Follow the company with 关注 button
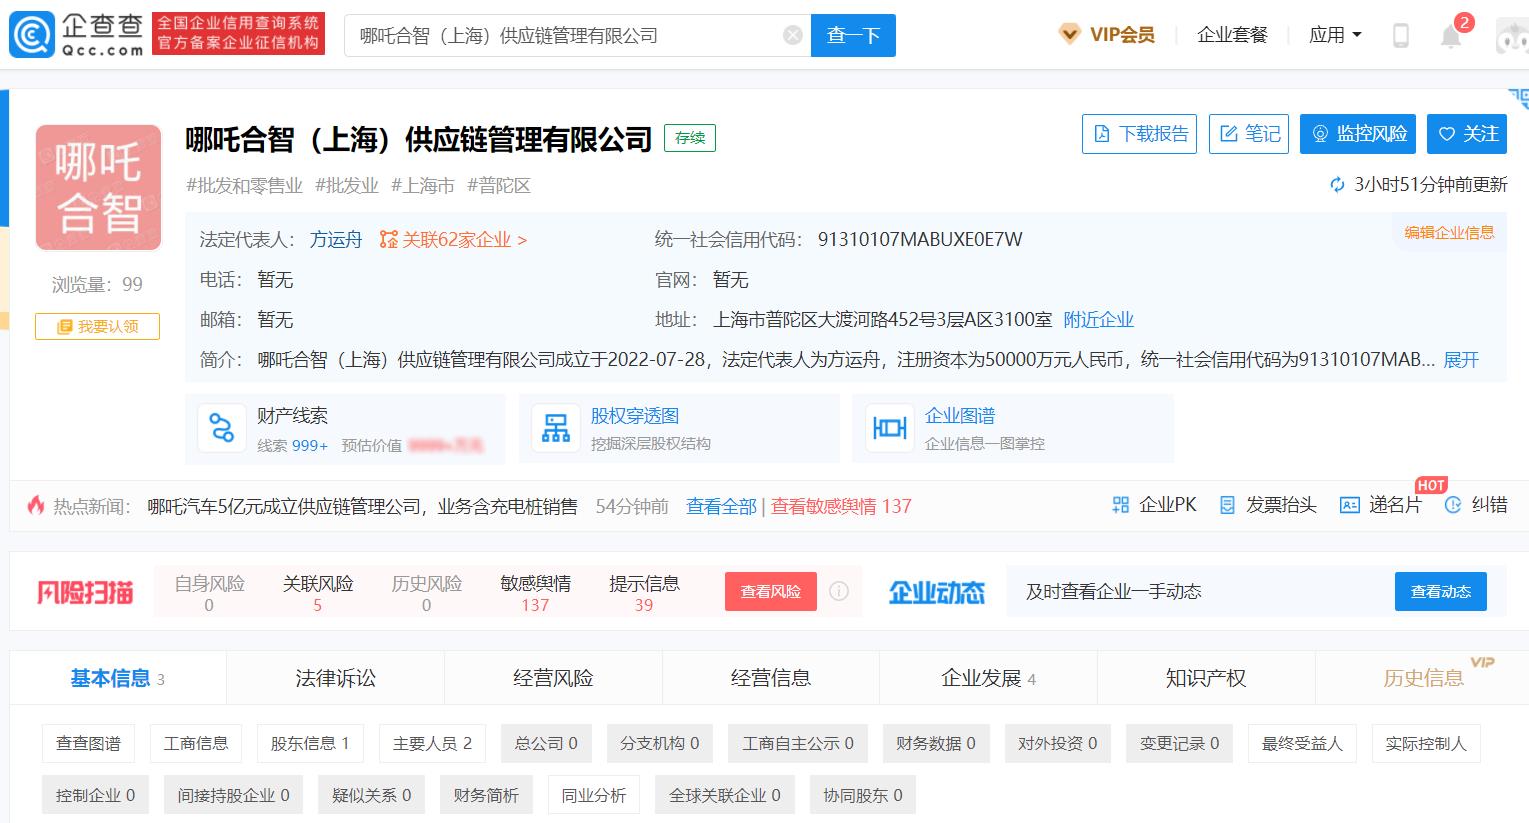The height and width of the screenshot is (823, 1529). click(1467, 134)
